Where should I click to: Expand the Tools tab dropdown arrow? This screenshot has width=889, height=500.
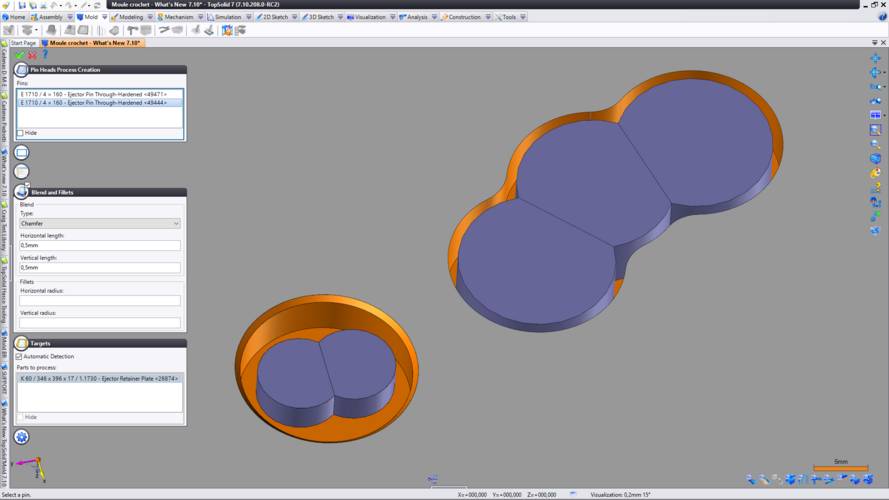click(x=522, y=17)
